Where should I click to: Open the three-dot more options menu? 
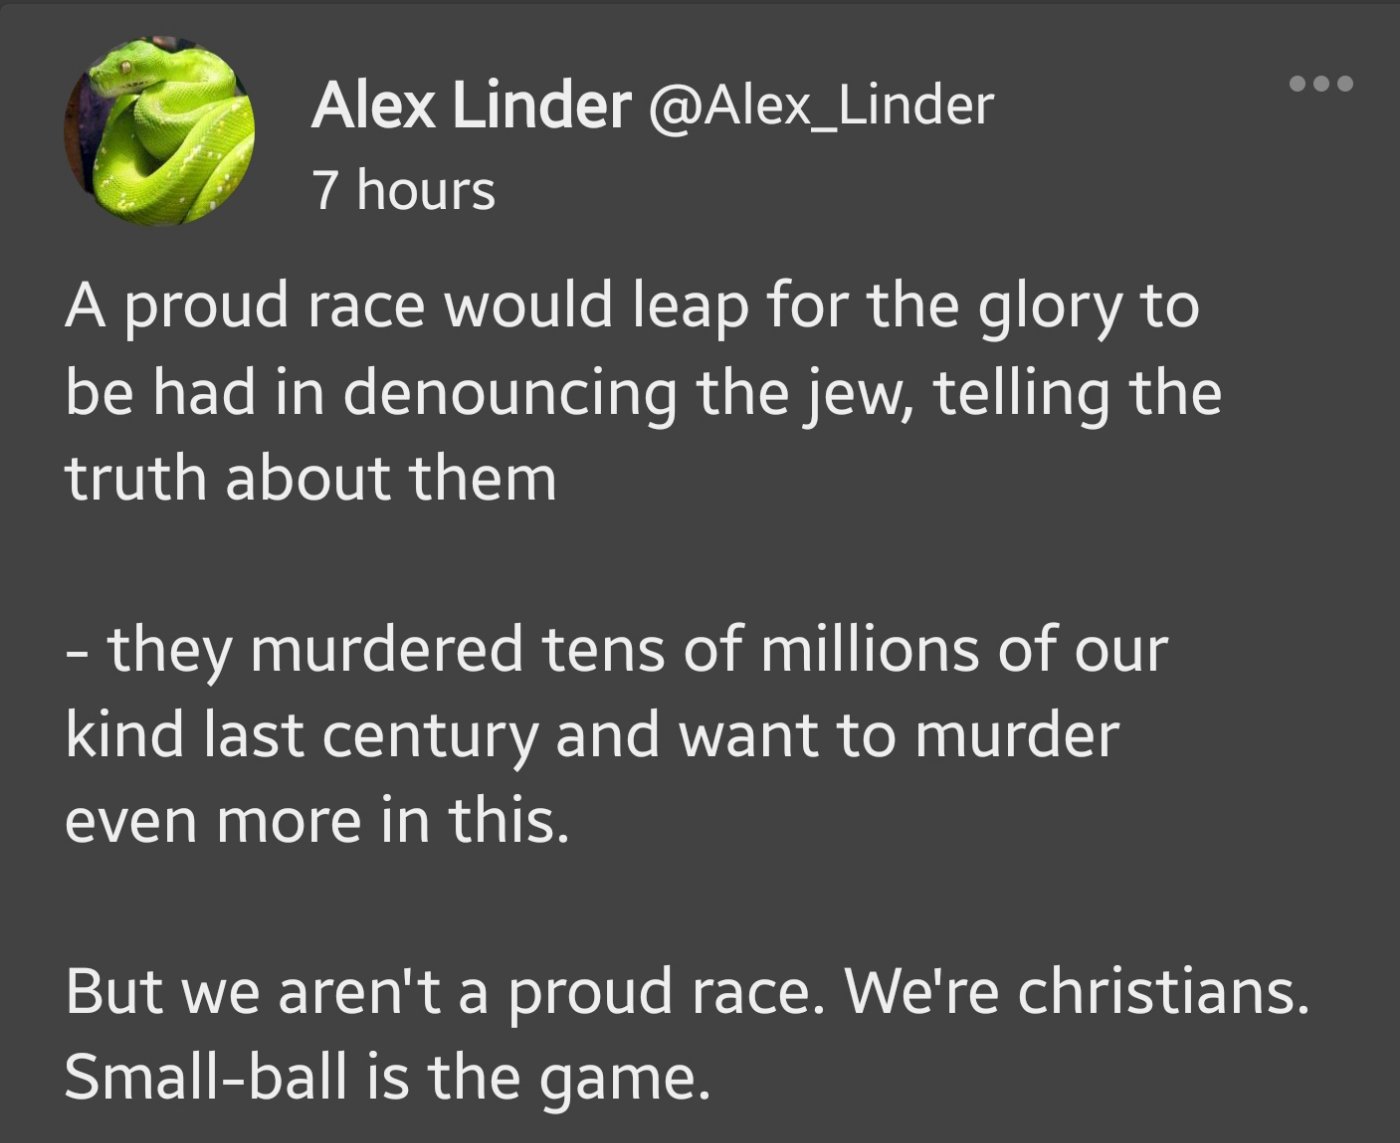[x=1320, y=84]
